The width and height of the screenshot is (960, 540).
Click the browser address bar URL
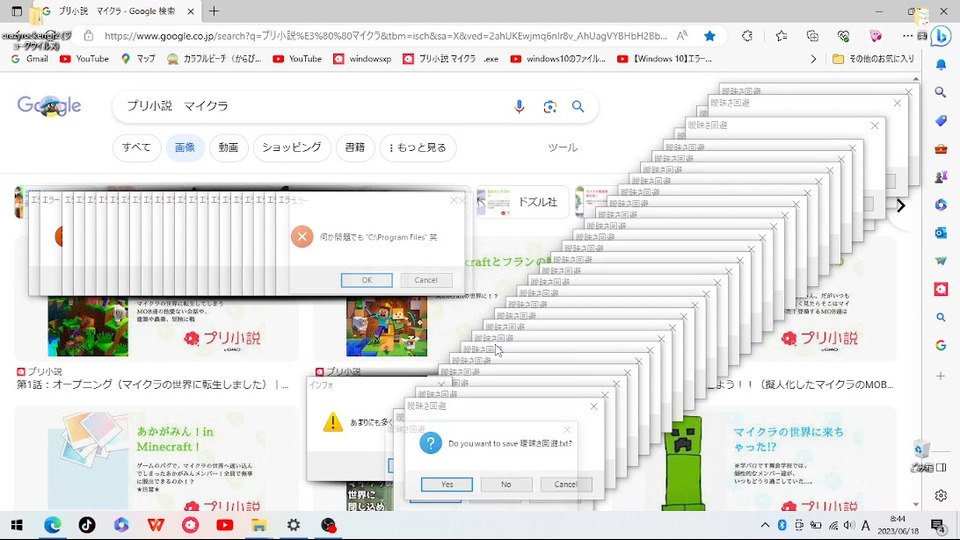[386, 36]
